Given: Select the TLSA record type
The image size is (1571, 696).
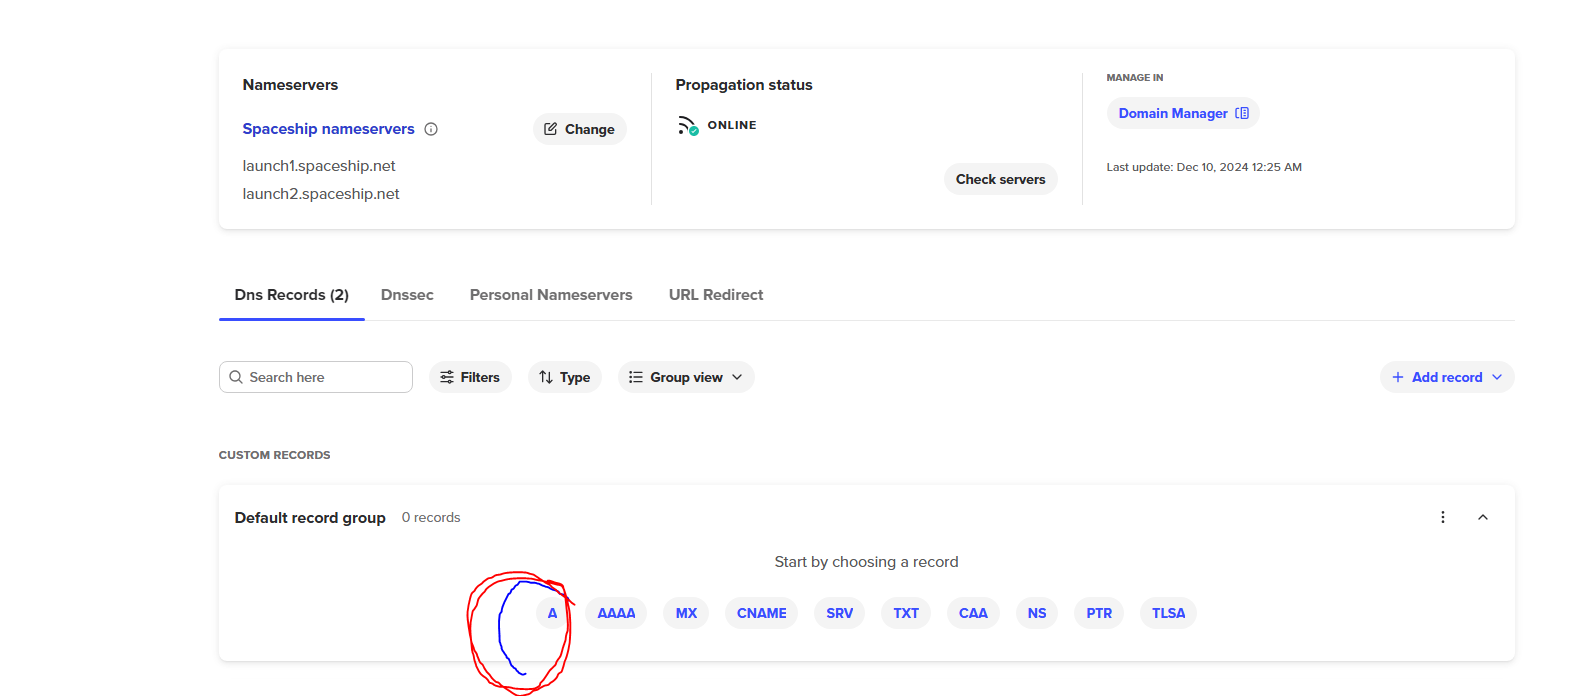Looking at the screenshot, I should [1168, 613].
